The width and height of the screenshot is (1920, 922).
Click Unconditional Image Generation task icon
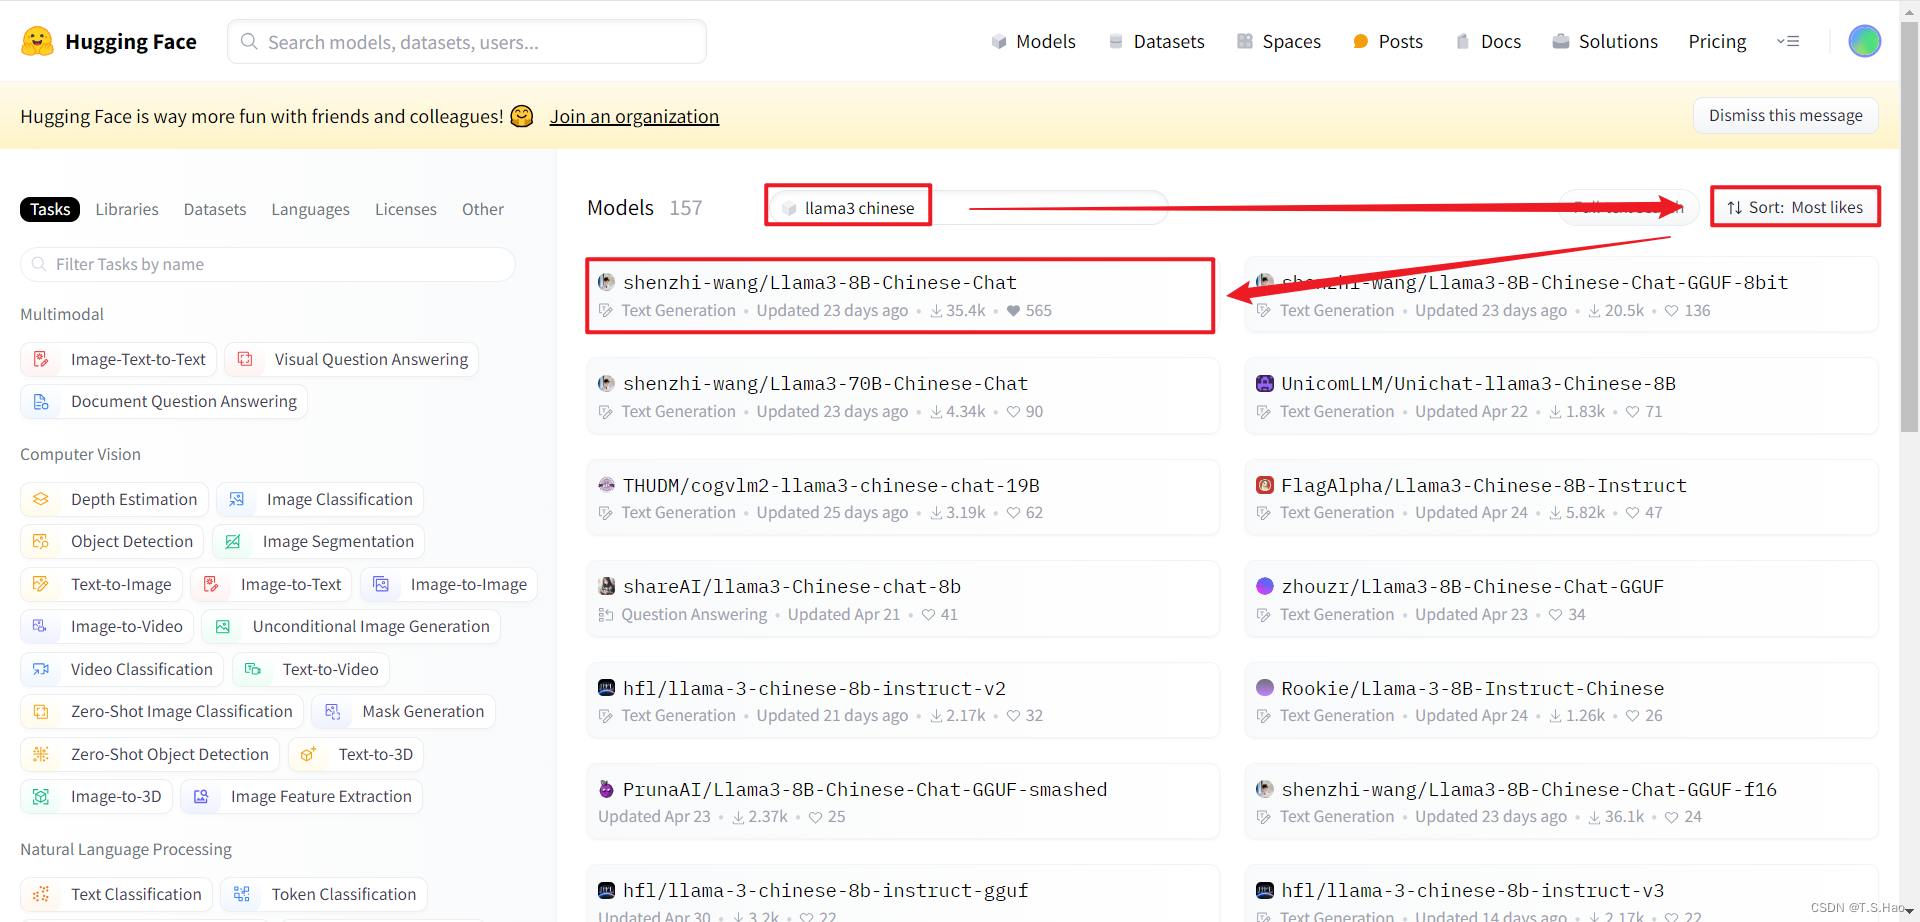pyautogui.click(x=223, y=626)
